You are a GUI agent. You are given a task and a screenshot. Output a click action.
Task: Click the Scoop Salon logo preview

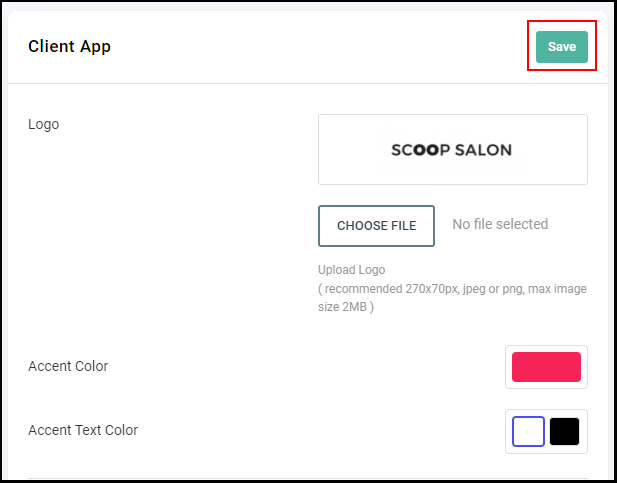[453, 150]
